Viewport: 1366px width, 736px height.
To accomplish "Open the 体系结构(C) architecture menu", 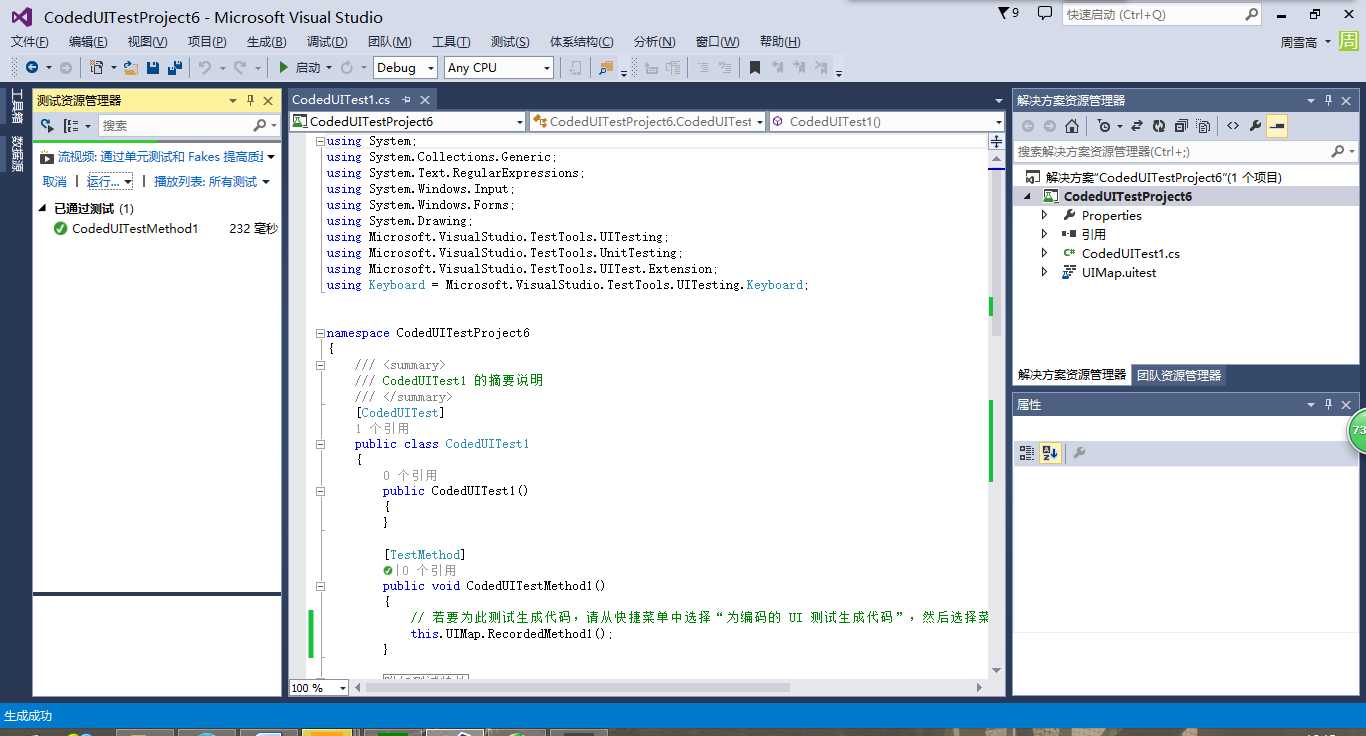I will [582, 41].
